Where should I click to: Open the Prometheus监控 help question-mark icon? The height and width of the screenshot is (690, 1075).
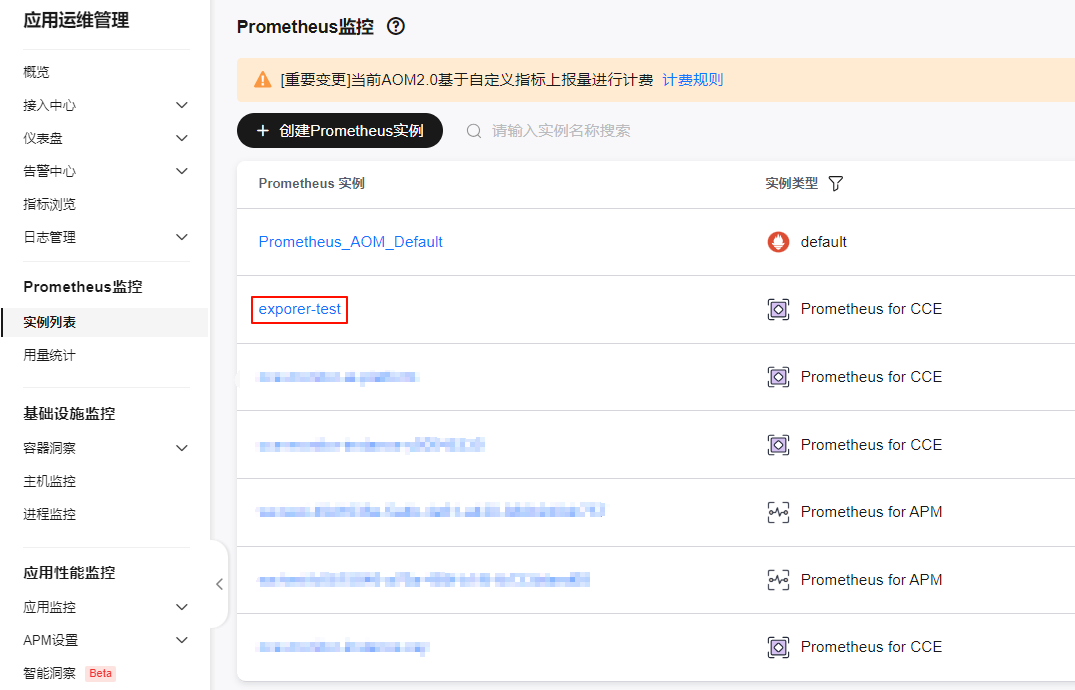point(396,26)
